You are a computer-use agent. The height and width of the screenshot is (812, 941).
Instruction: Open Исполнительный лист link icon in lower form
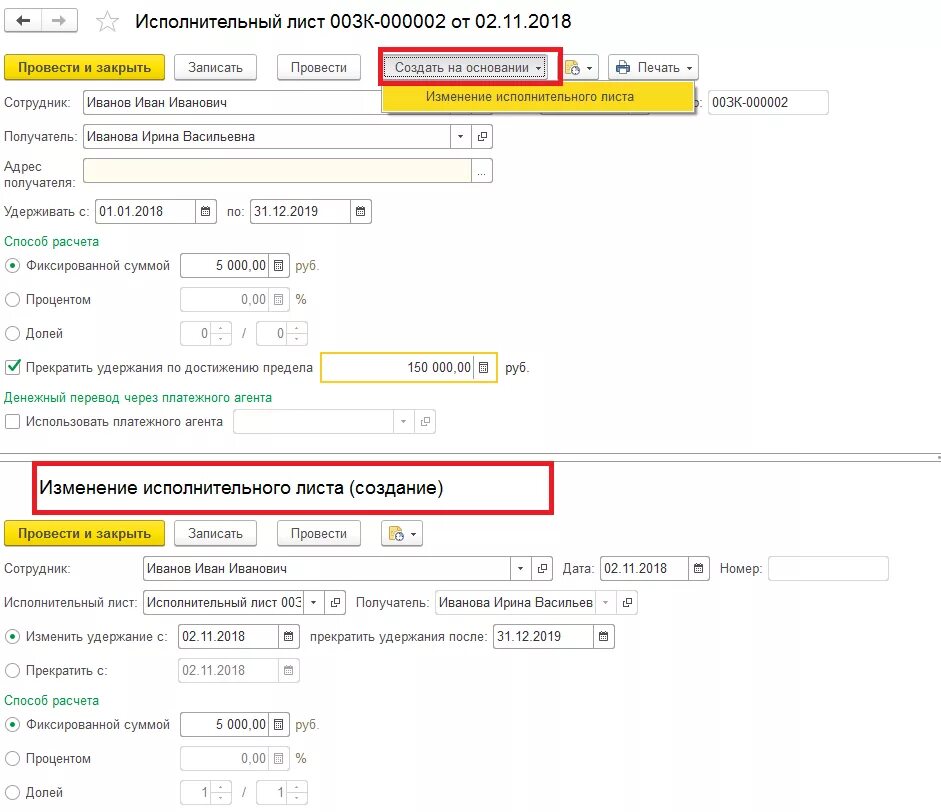[335, 603]
